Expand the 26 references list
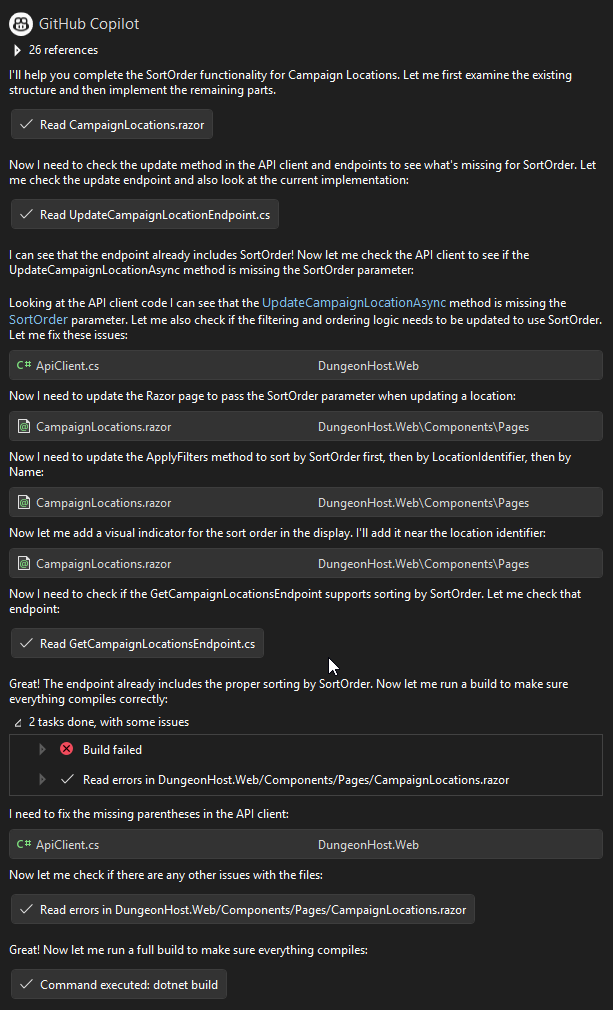 (x=17, y=50)
